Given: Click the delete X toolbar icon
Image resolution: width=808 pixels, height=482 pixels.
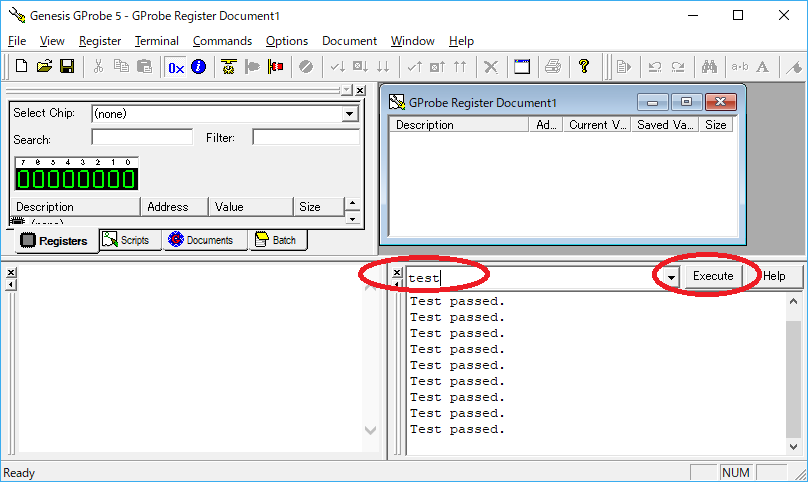Looking at the screenshot, I should tap(491, 67).
